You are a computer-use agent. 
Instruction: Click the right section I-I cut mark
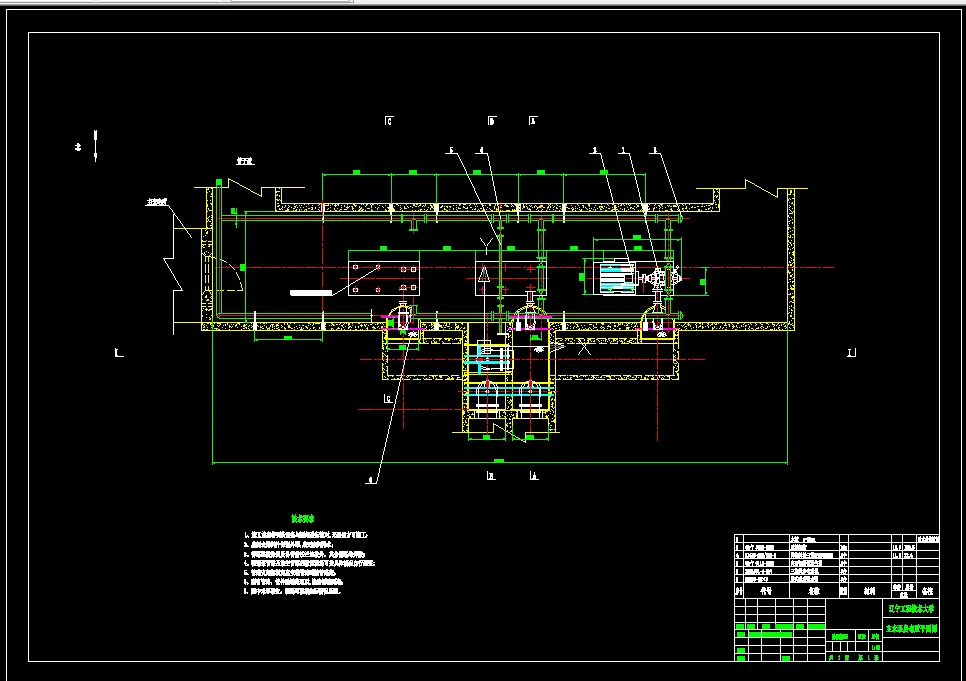851,353
